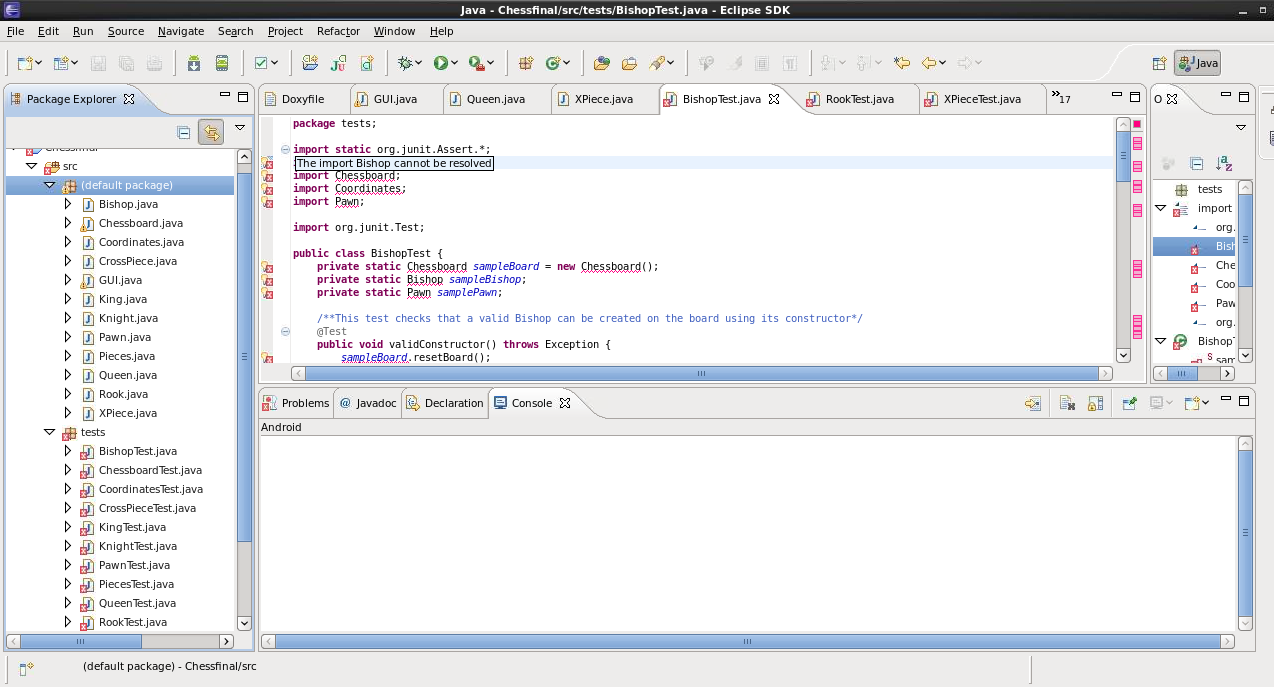The width and height of the screenshot is (1274, 687).
Task: Pin the Console view with the pushpin
Action: (x=1128, y=402)
